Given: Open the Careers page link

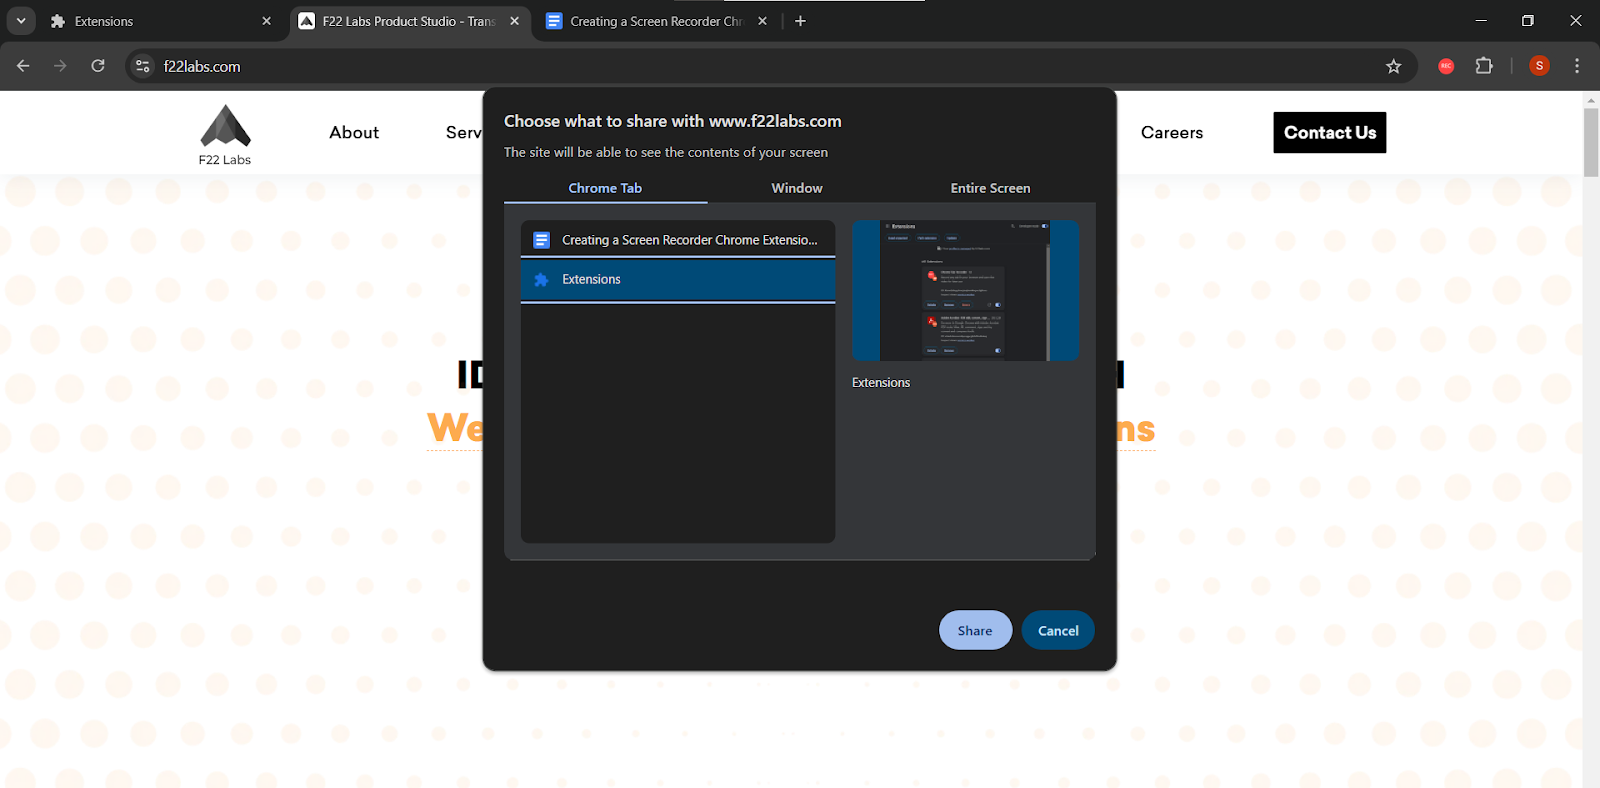Looking at the screenshot, I should coord(1172,132).
